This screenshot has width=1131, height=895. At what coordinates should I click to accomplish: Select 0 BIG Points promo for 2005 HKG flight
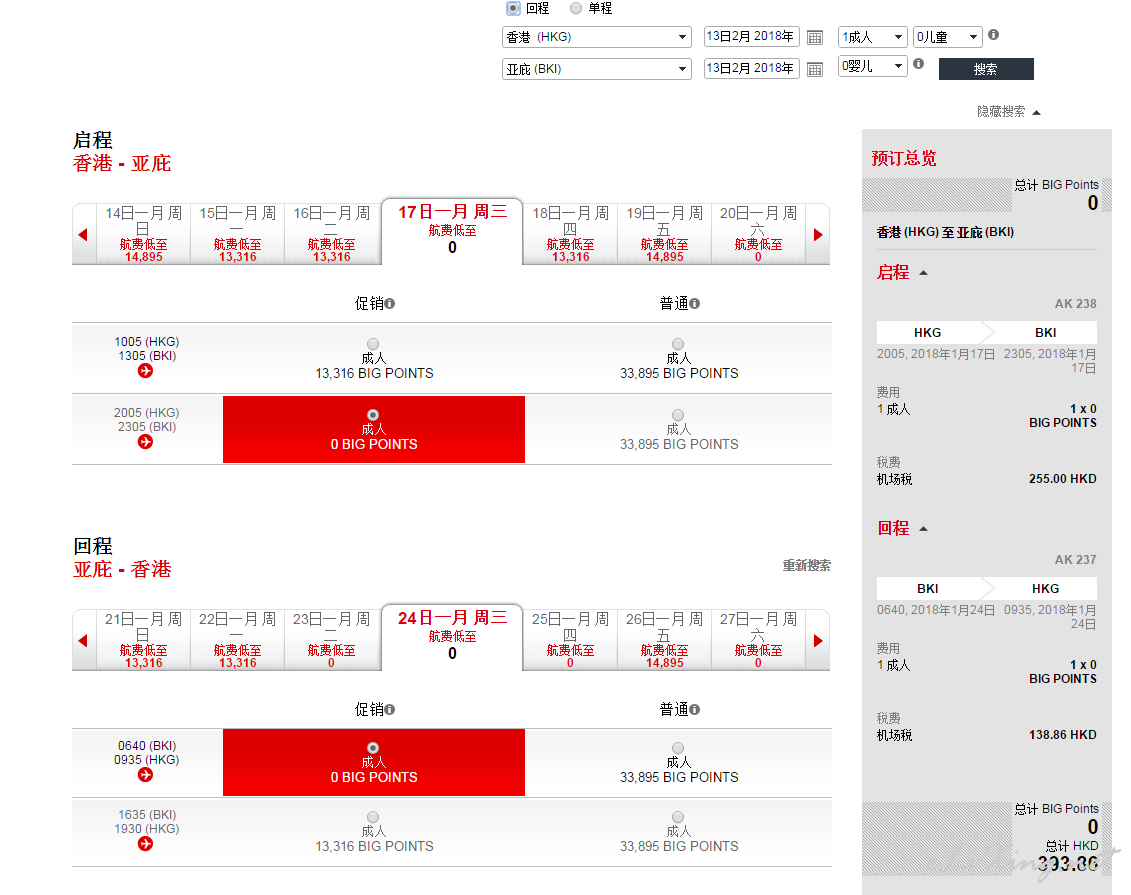(373, 415)
